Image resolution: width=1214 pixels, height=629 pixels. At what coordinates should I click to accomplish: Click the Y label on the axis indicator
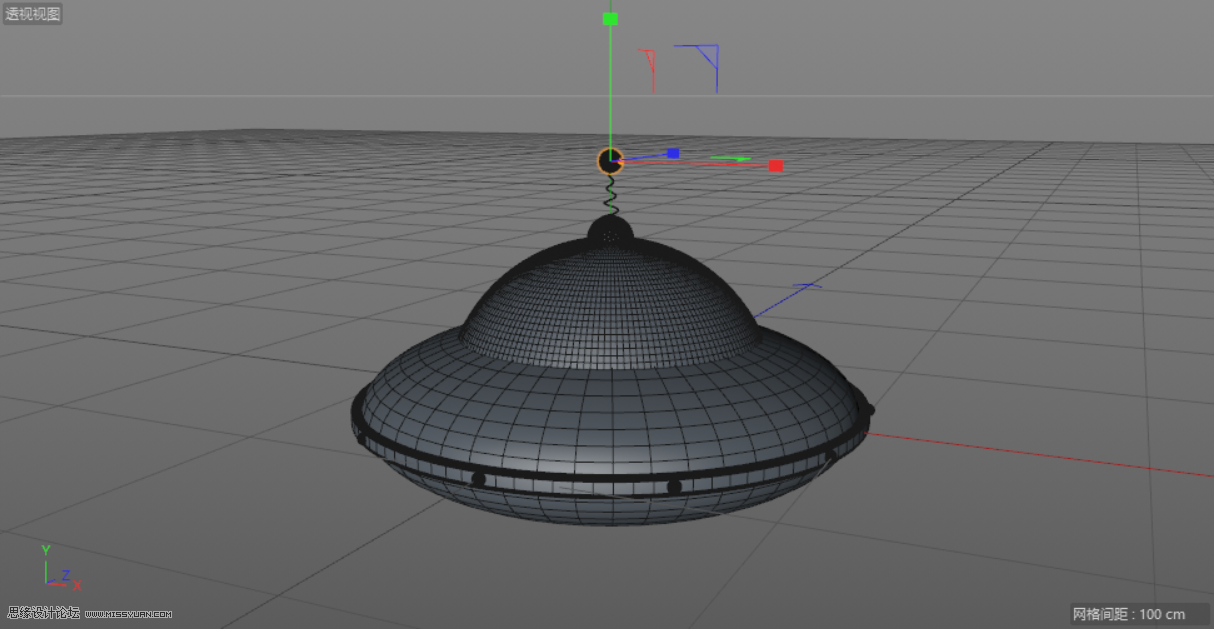pyautogui.click(x=44, y=549)
